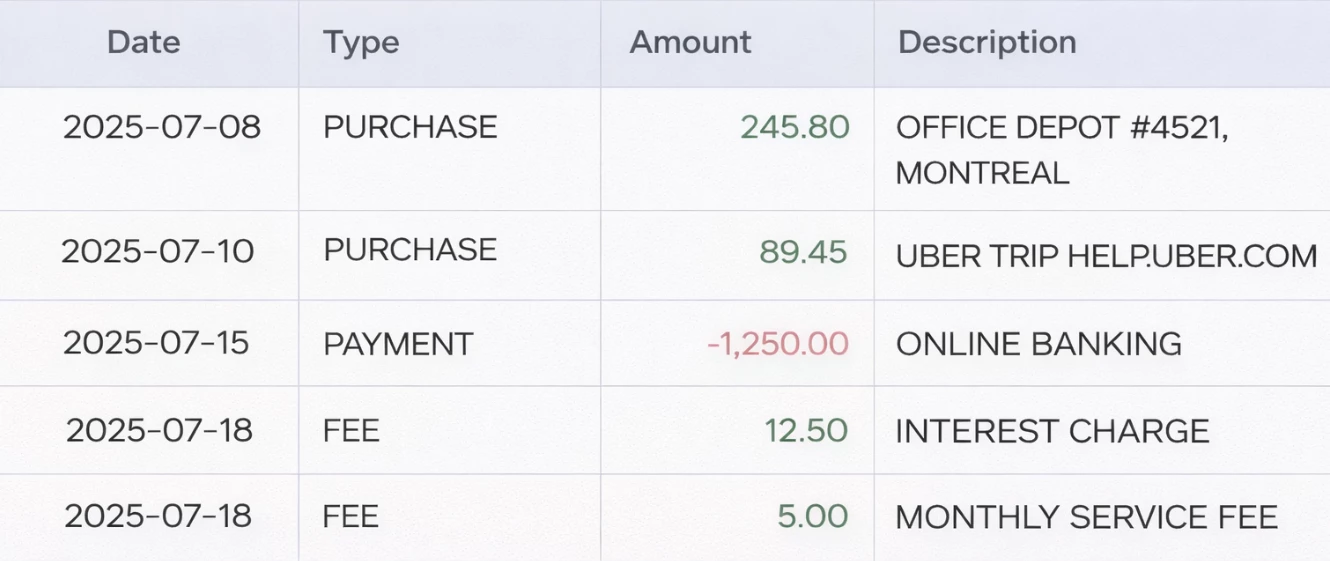1330x561 pixels.
Task: Open the OFFICE DEPOT #4521 description
Action: point(1062,149)
